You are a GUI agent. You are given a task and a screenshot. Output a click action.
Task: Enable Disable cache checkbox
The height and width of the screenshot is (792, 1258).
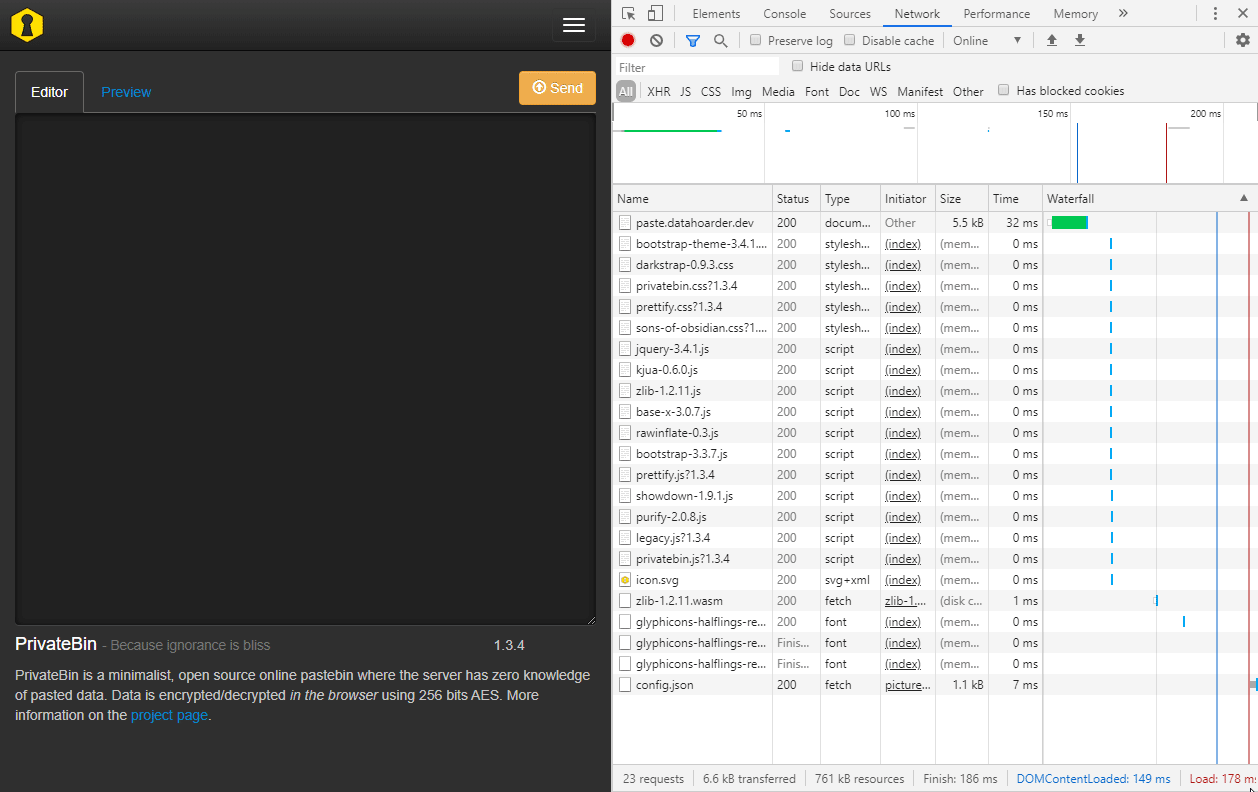click(x=850, y=40)
